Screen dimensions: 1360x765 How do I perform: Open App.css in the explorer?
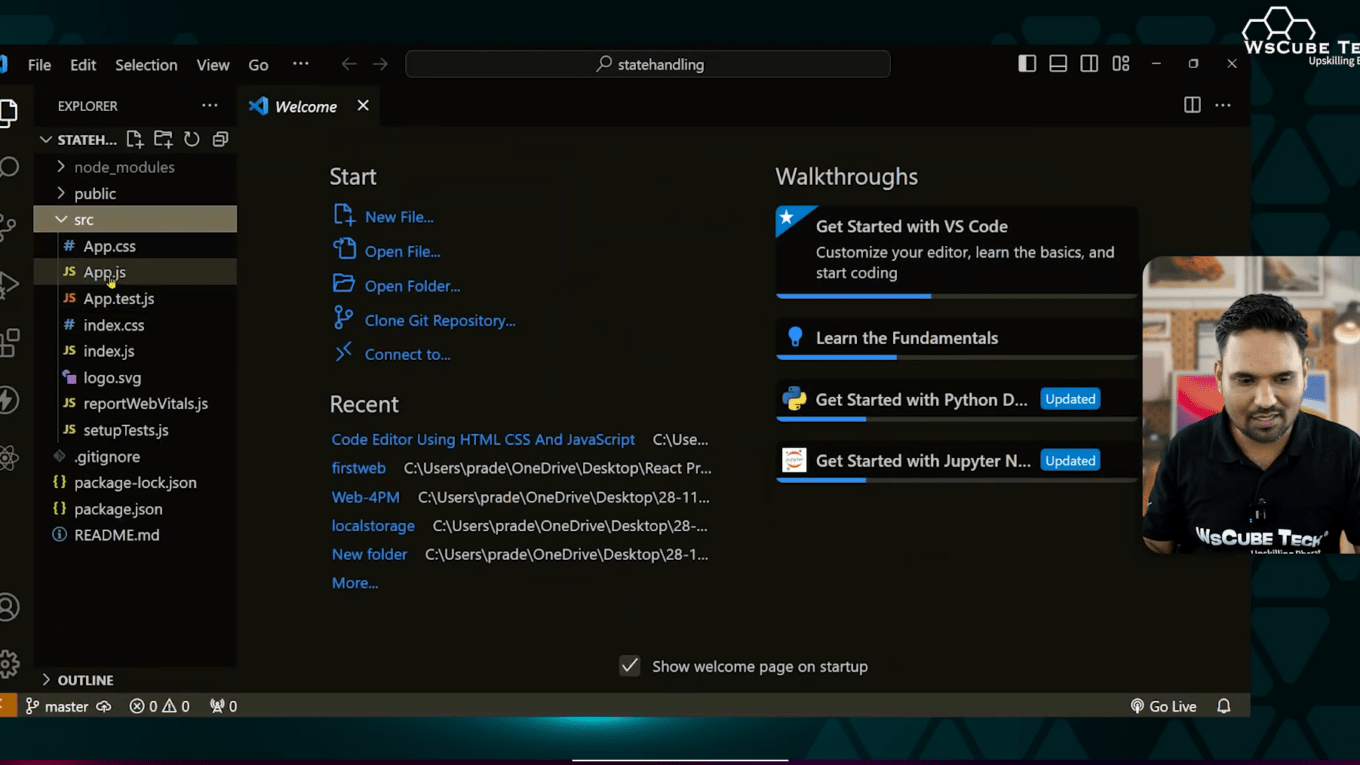(135, 246)
